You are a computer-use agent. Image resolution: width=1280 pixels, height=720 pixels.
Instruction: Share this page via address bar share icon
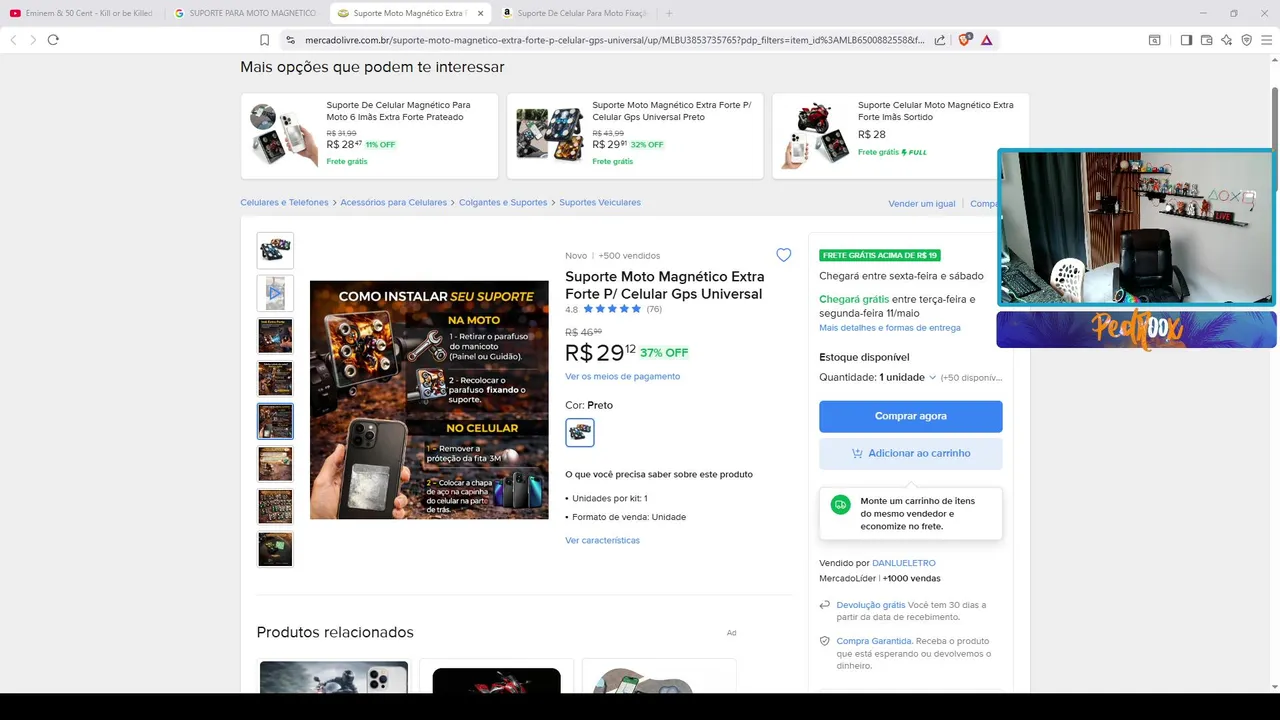point(940,40)
